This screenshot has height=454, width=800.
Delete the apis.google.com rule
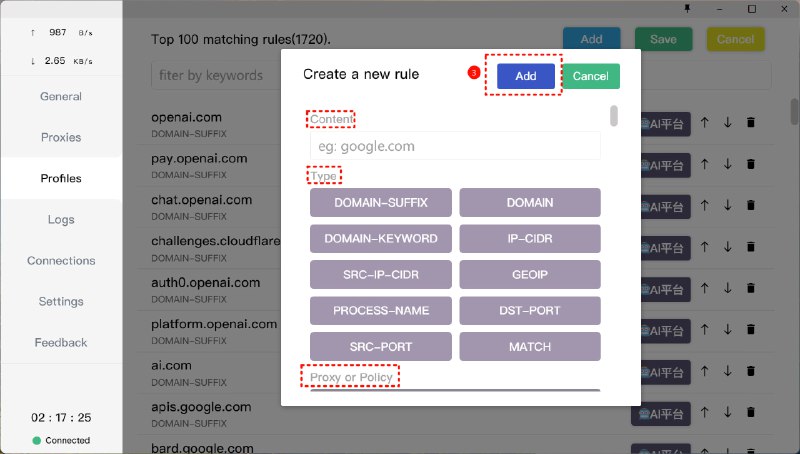coord(751,414)
